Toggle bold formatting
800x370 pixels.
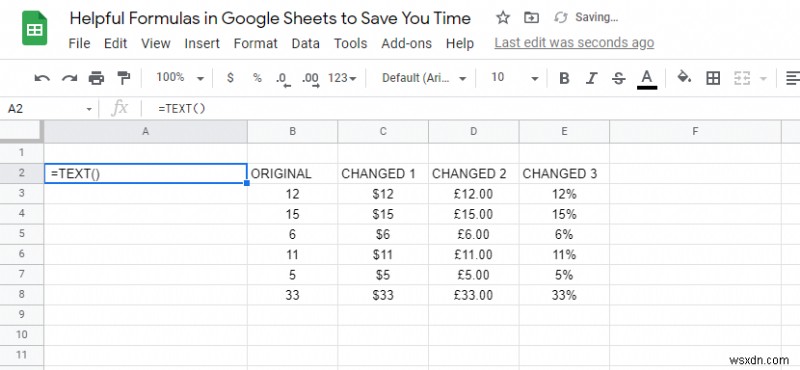click(x=564, y=78)
